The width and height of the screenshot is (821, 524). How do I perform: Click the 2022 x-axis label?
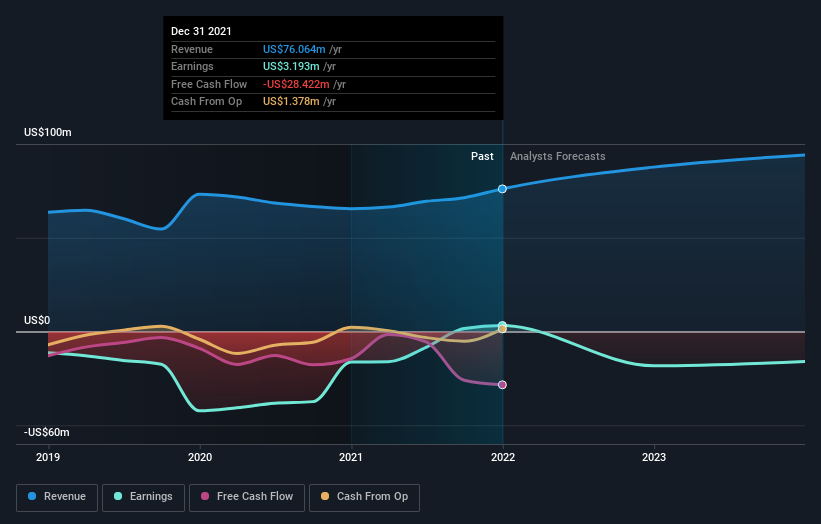[x=503, y=457]
